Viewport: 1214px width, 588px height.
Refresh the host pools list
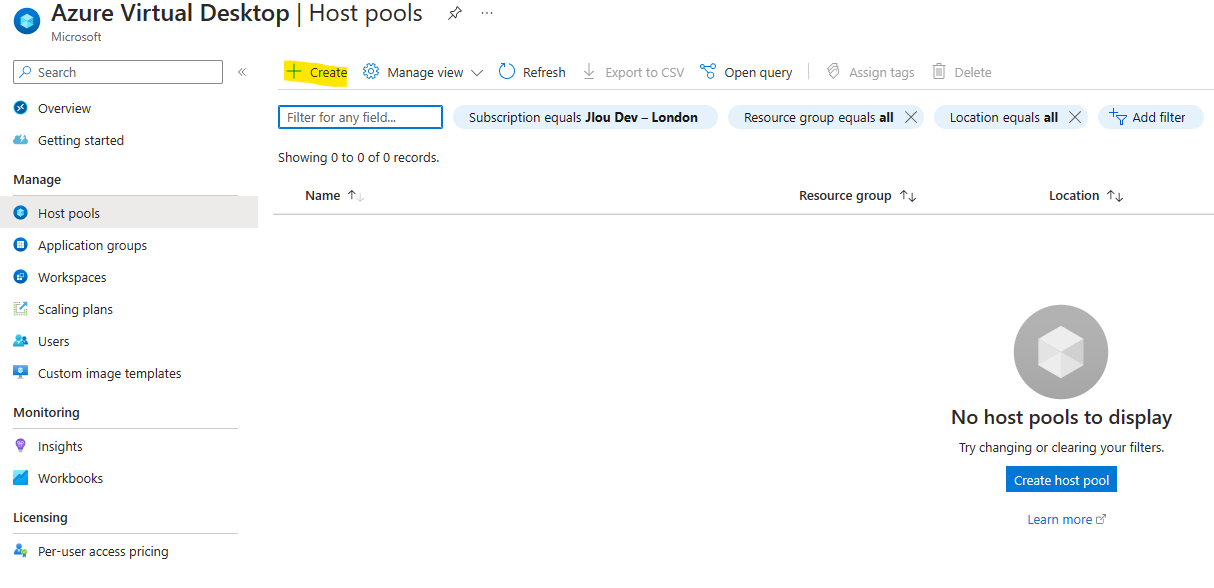tap(544, 72)
